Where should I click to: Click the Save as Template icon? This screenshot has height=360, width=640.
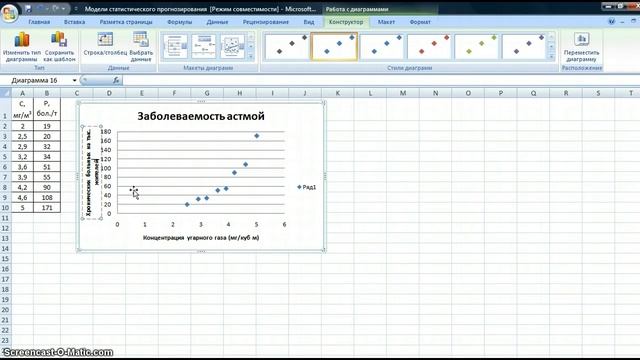[59, 40]
